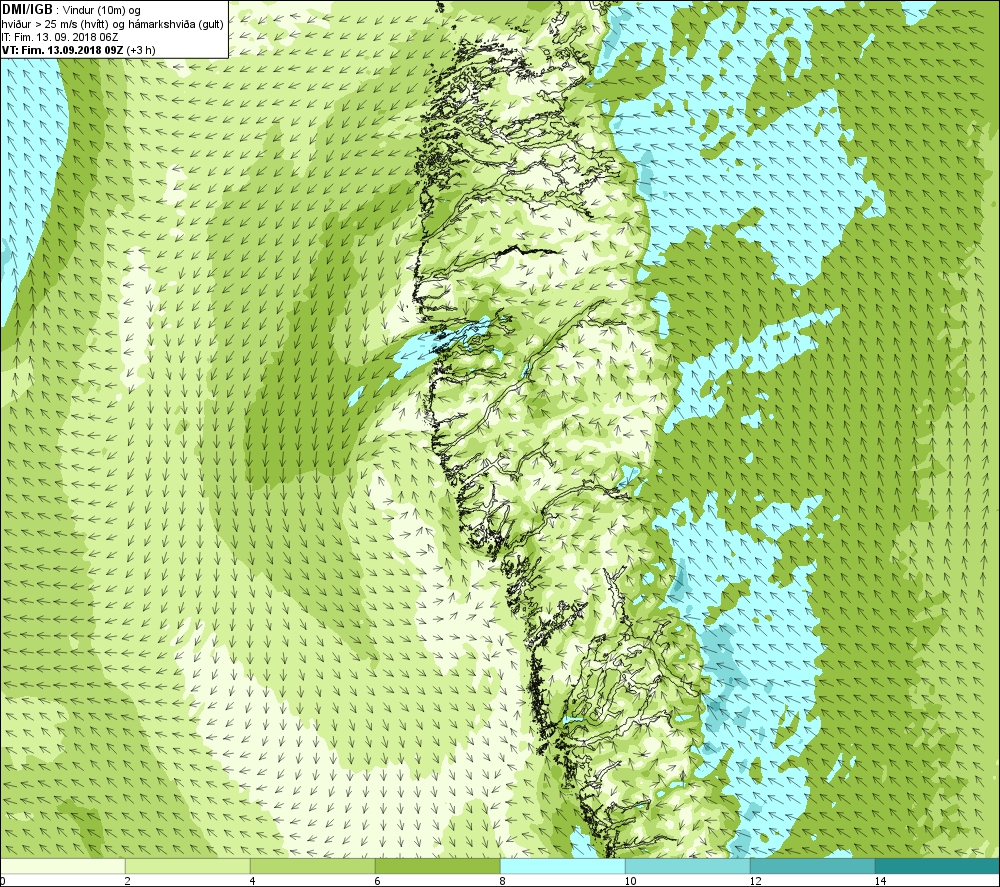Image resolution: width=1000 pixels, height=887 pixels.
Task: Click the 6–8 m/s olive green scale segment
Action: pyautogui.click(x=438, y=866)
